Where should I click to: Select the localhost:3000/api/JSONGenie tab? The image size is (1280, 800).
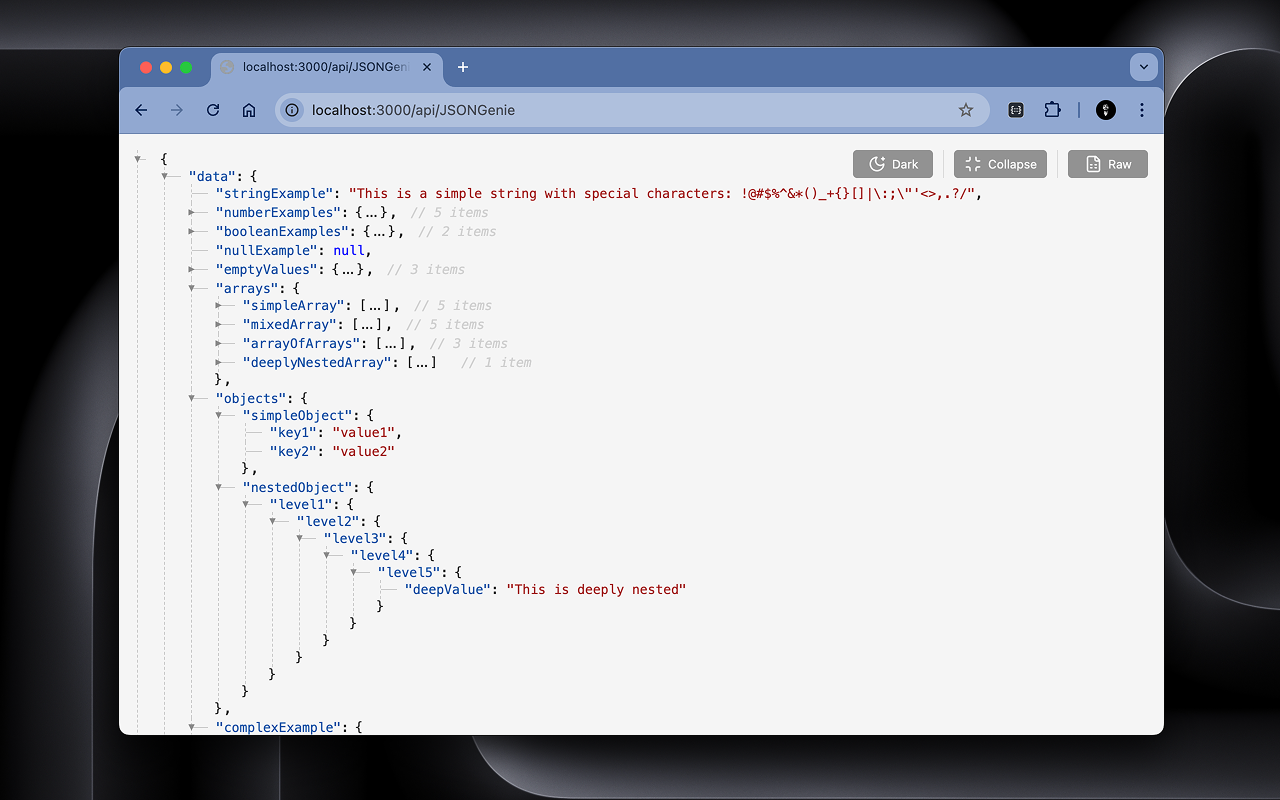[x=320, y=67]
